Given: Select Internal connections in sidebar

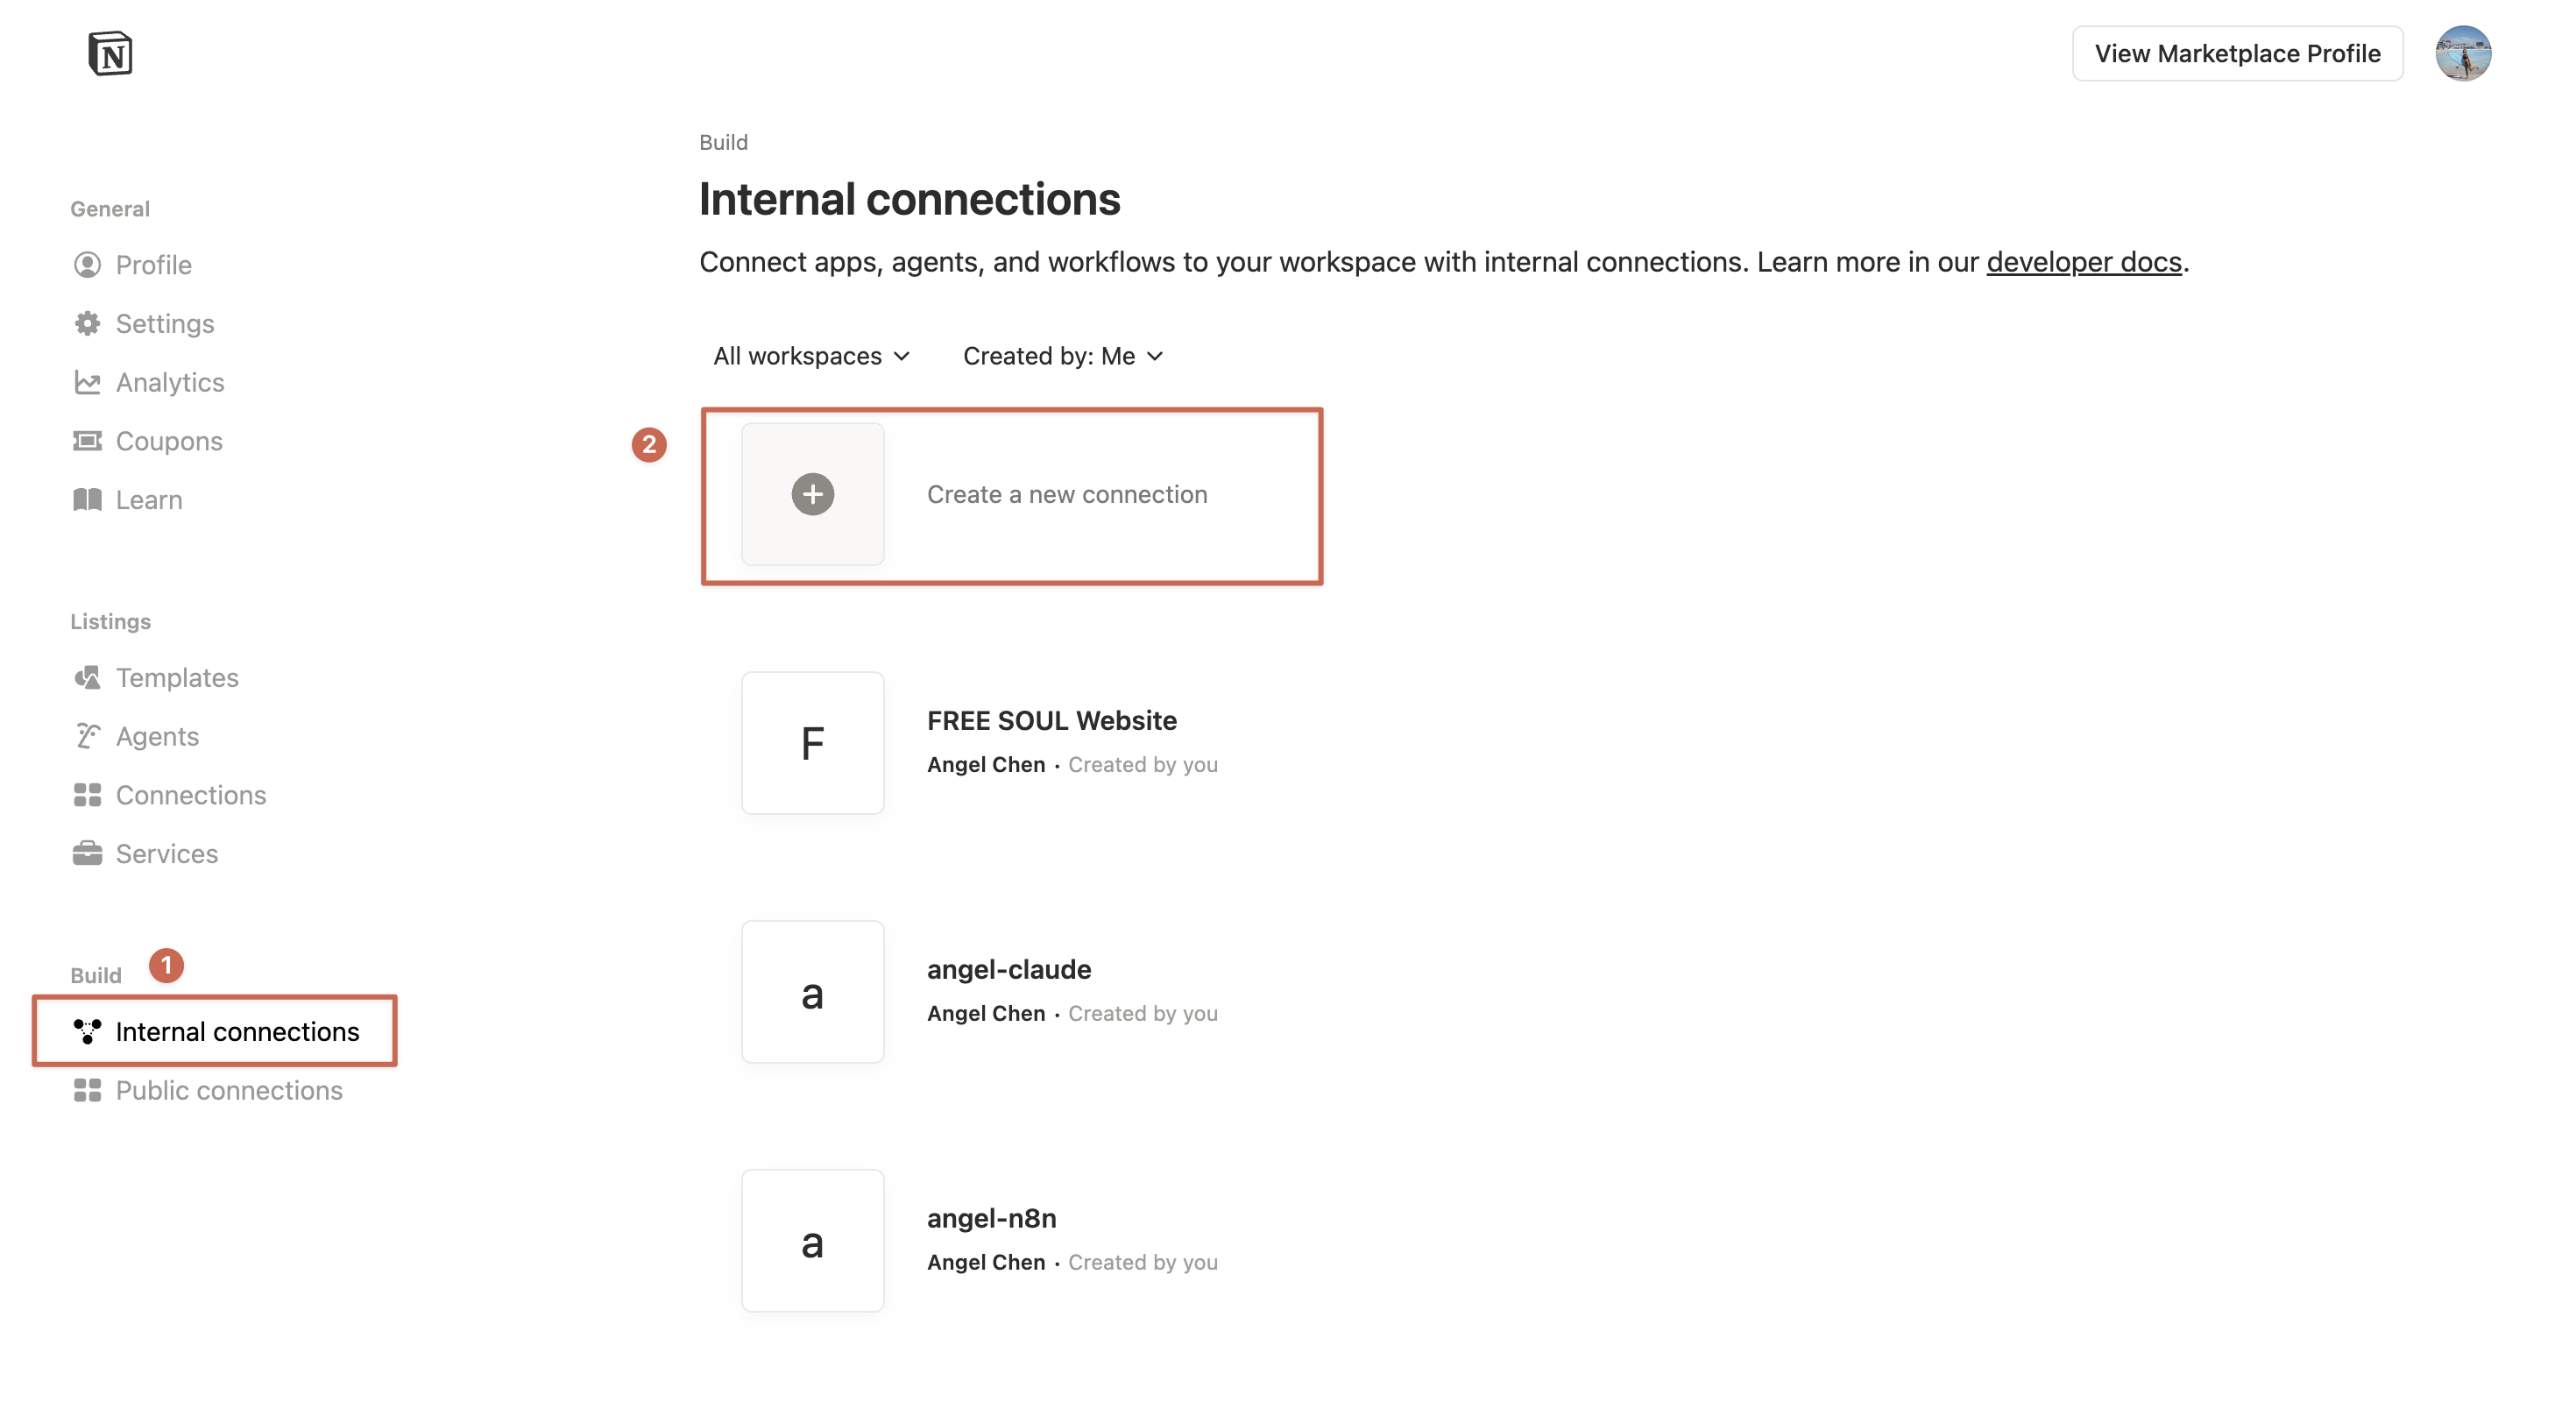Looking at the screenshot, I should (x=236, y=1031).
